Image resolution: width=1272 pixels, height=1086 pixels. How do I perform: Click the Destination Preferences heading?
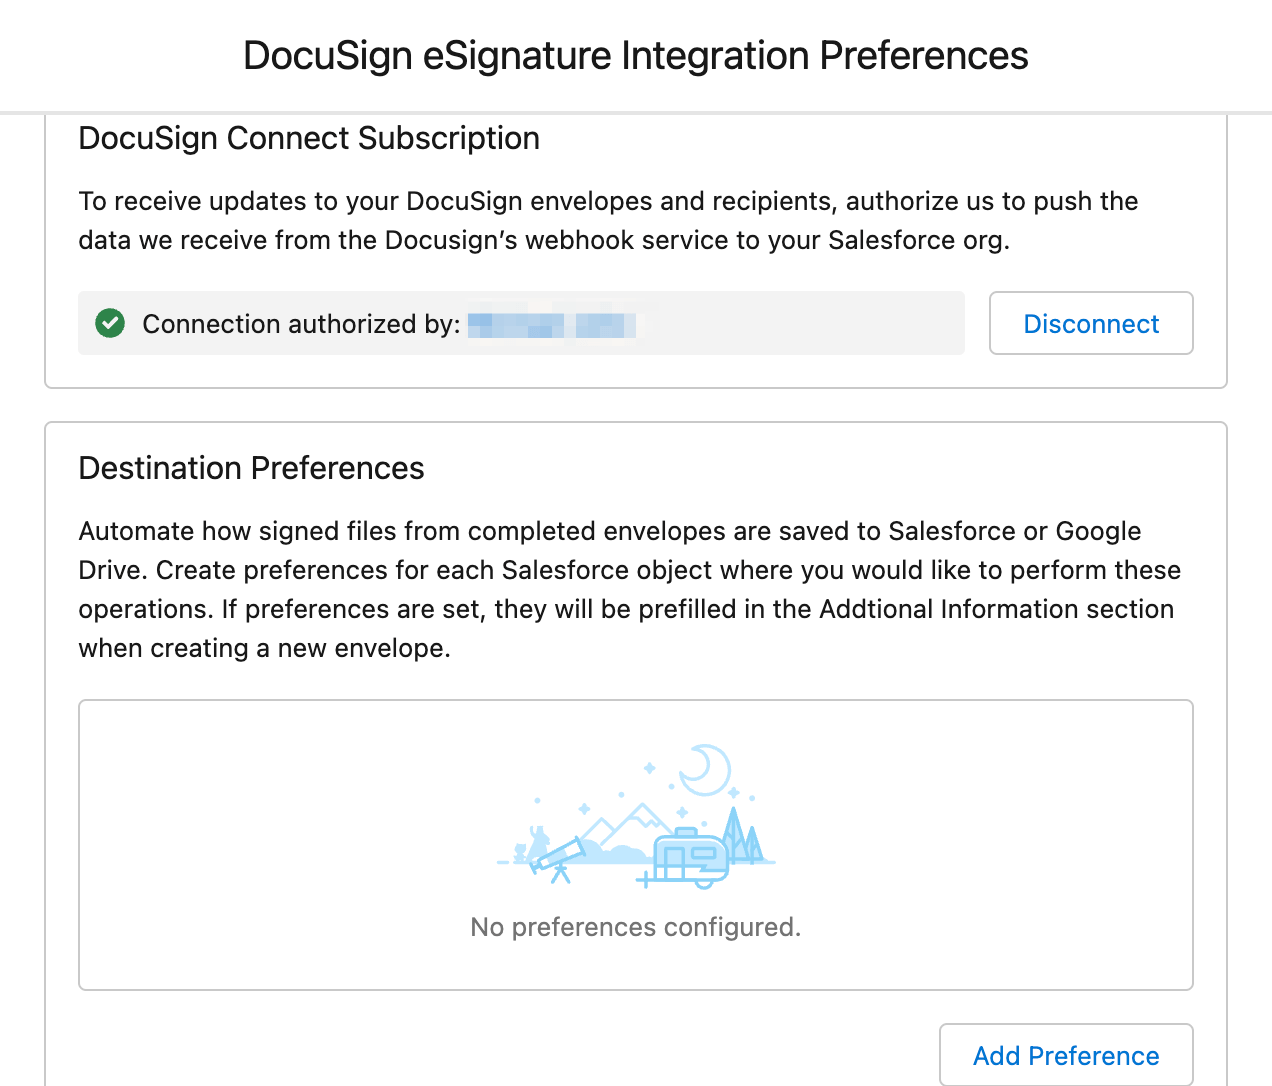251,468
